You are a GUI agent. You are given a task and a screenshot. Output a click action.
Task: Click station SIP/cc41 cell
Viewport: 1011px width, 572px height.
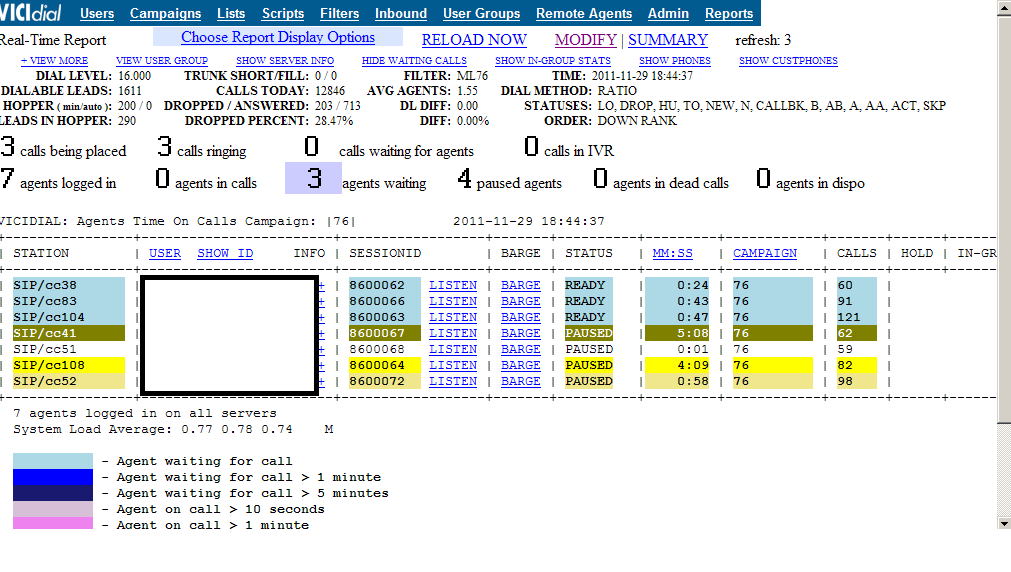coord(68,333)
